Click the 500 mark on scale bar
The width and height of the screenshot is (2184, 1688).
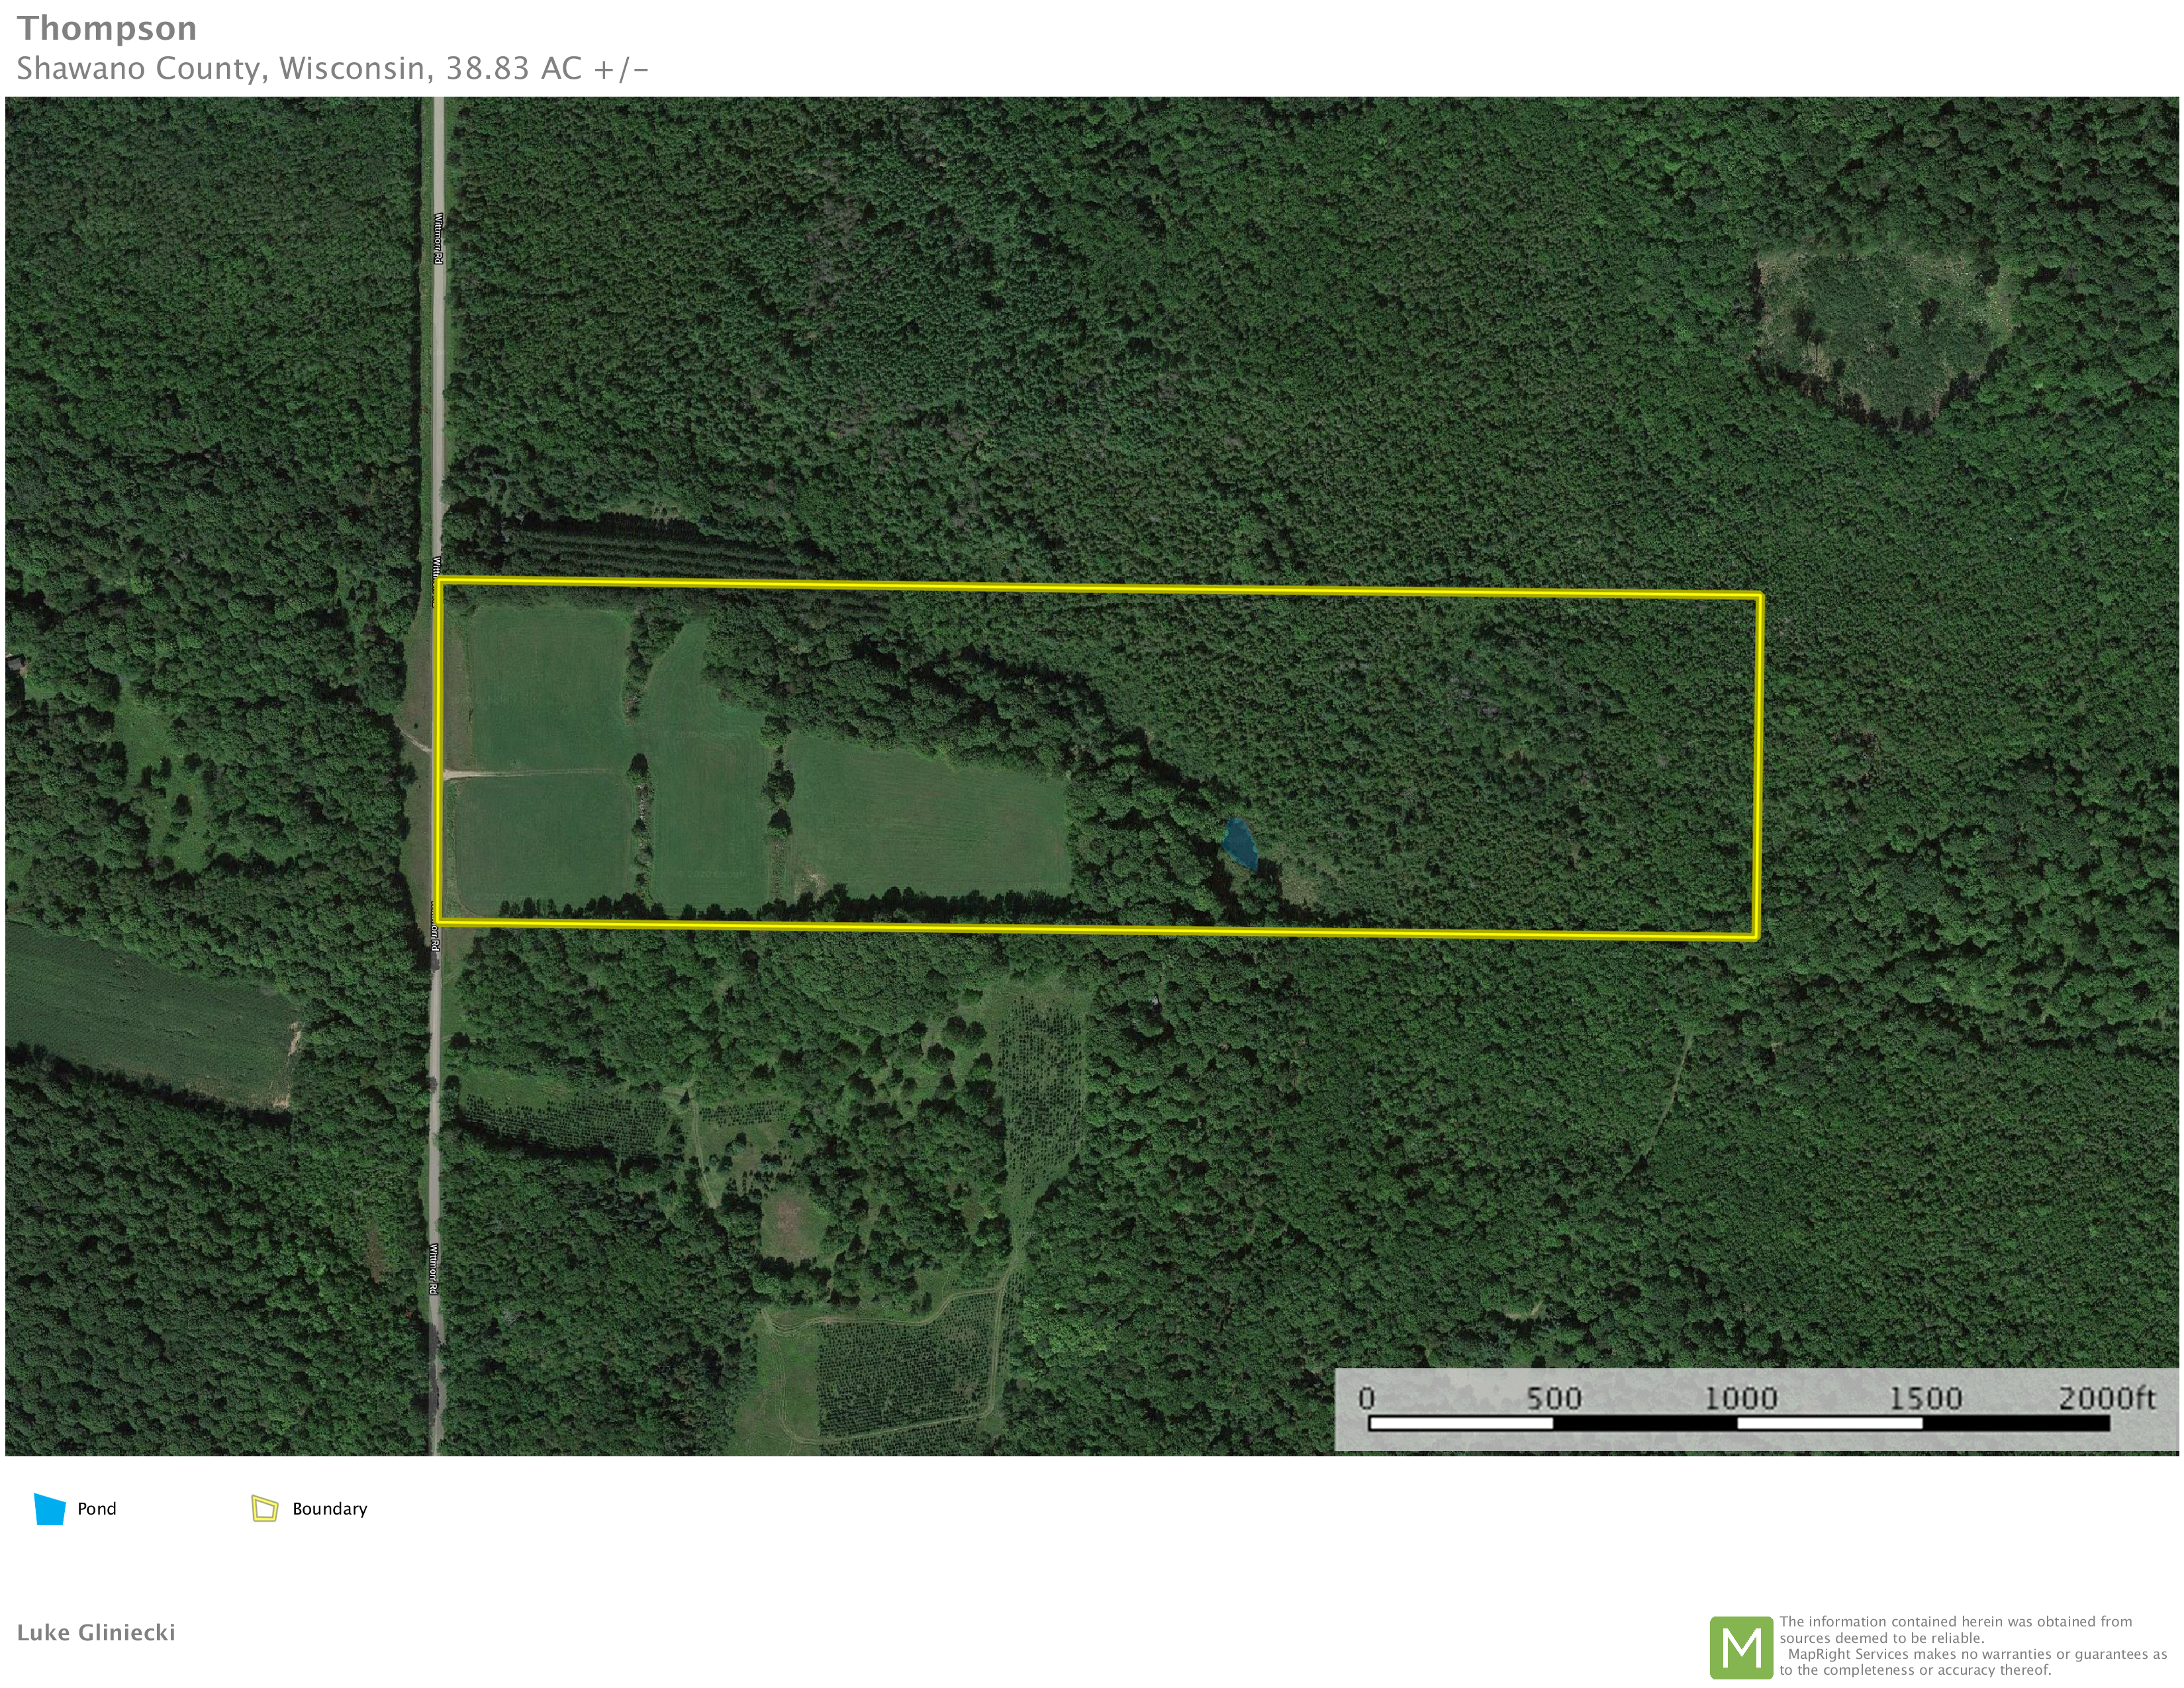click(x=1553, y=1398)
